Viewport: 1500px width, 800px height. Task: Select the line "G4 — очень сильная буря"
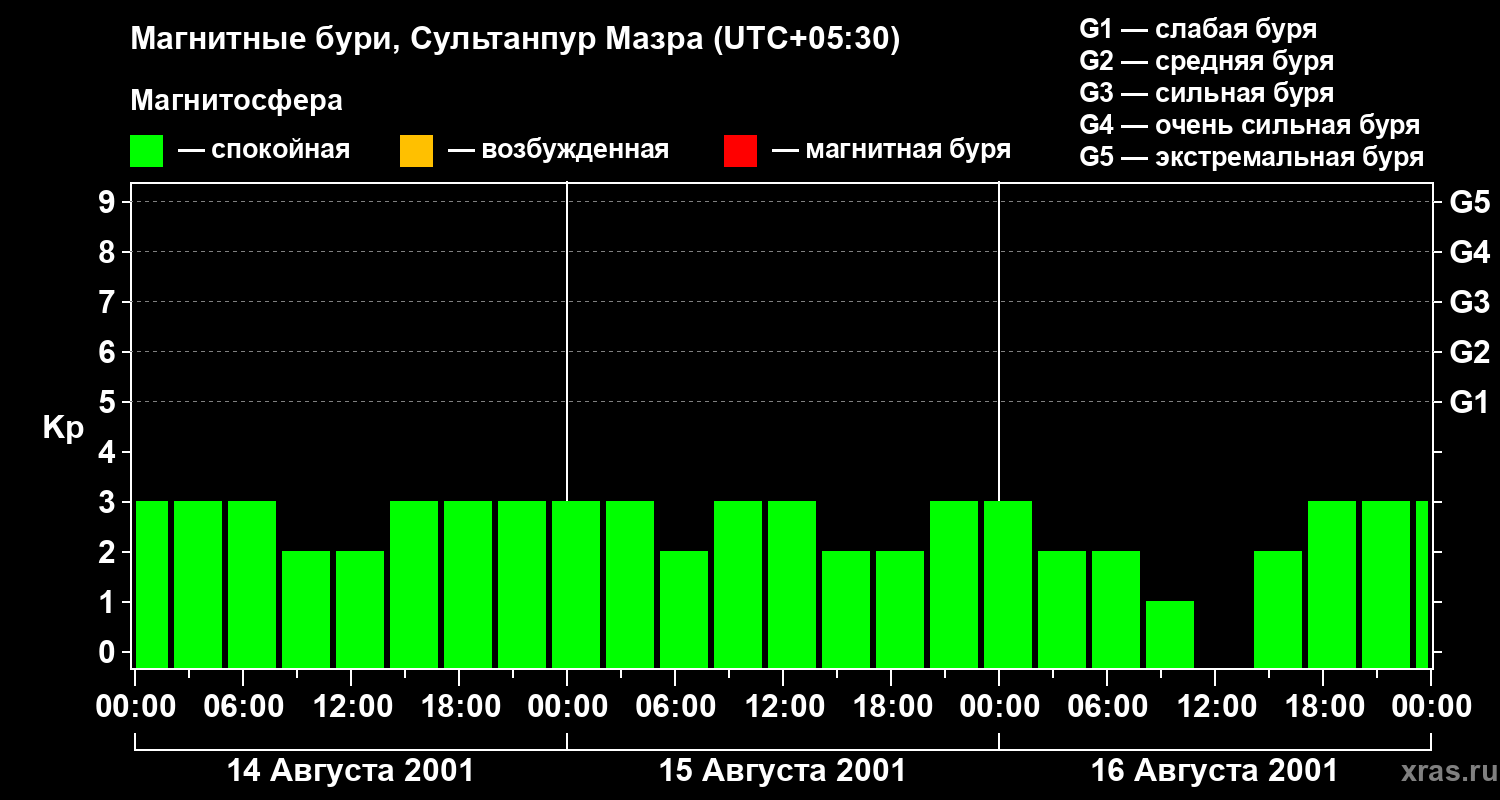(1250, 125)
